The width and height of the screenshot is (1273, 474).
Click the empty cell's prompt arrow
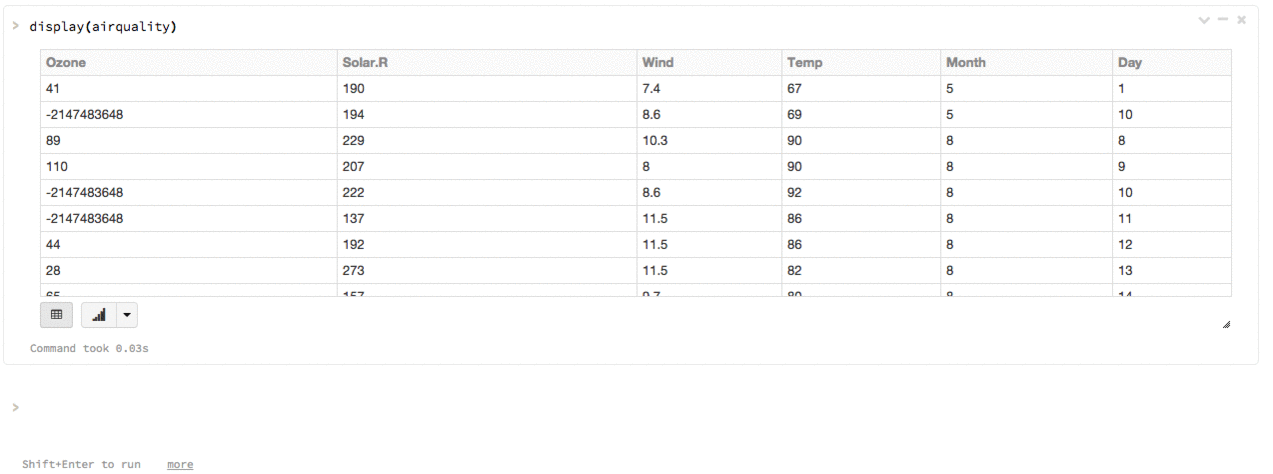click(x=15, y=407)
